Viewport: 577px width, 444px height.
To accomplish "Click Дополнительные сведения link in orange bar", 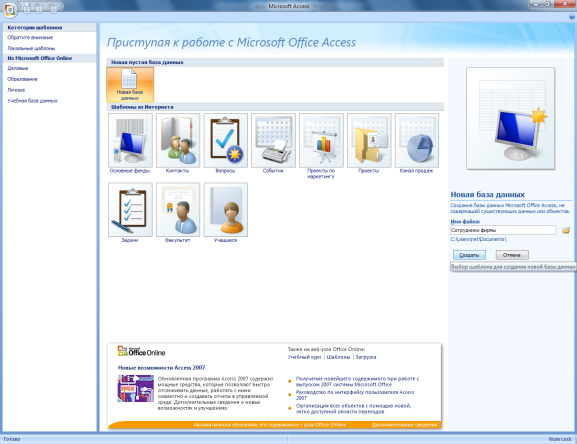I will coord(404,425).
